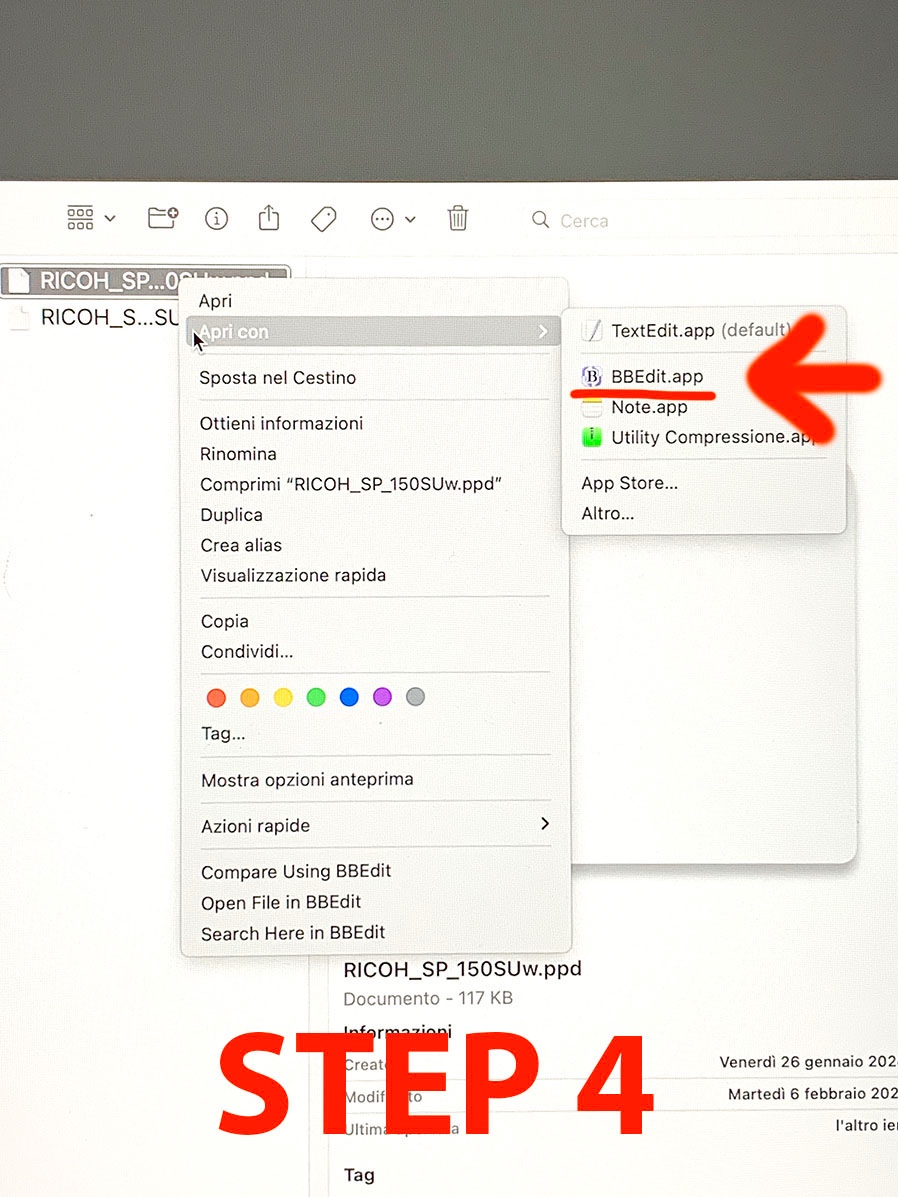Click the Tag toolbar icon
898x1197 pixels.
point(324,220)
